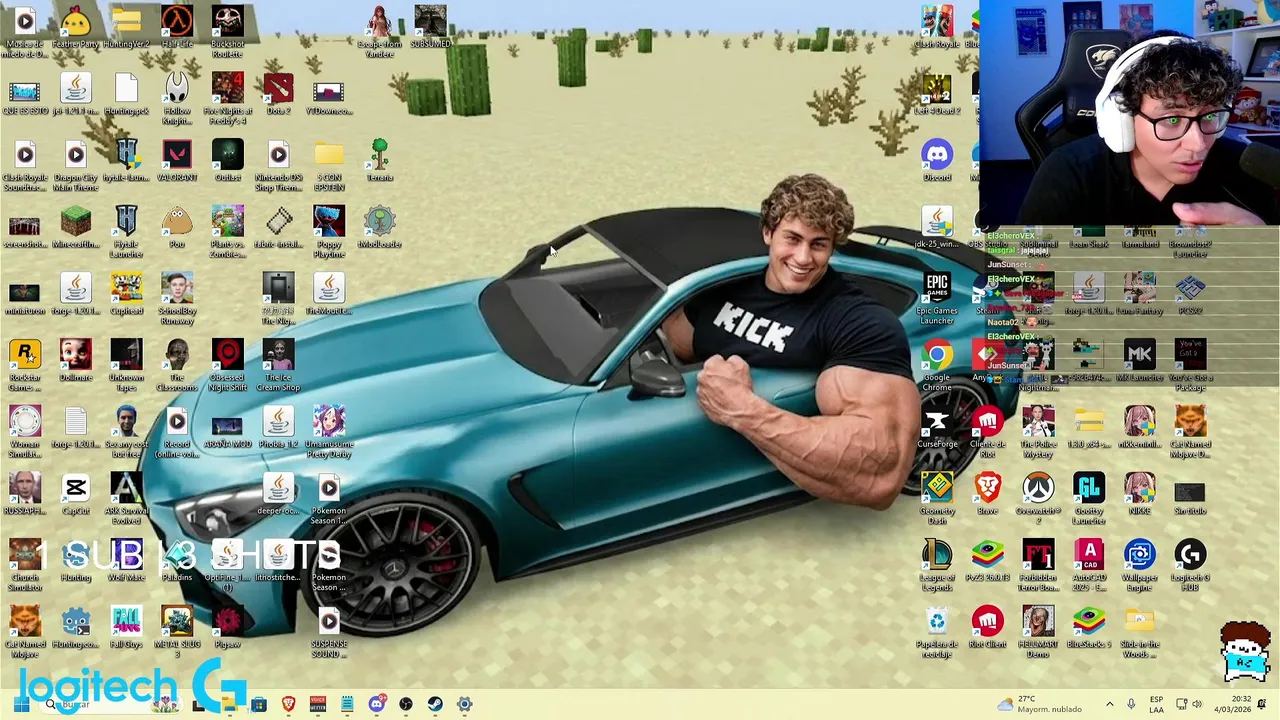Open the Terraria tree icon
This screenshot has height=720, width=1280.
379,160
